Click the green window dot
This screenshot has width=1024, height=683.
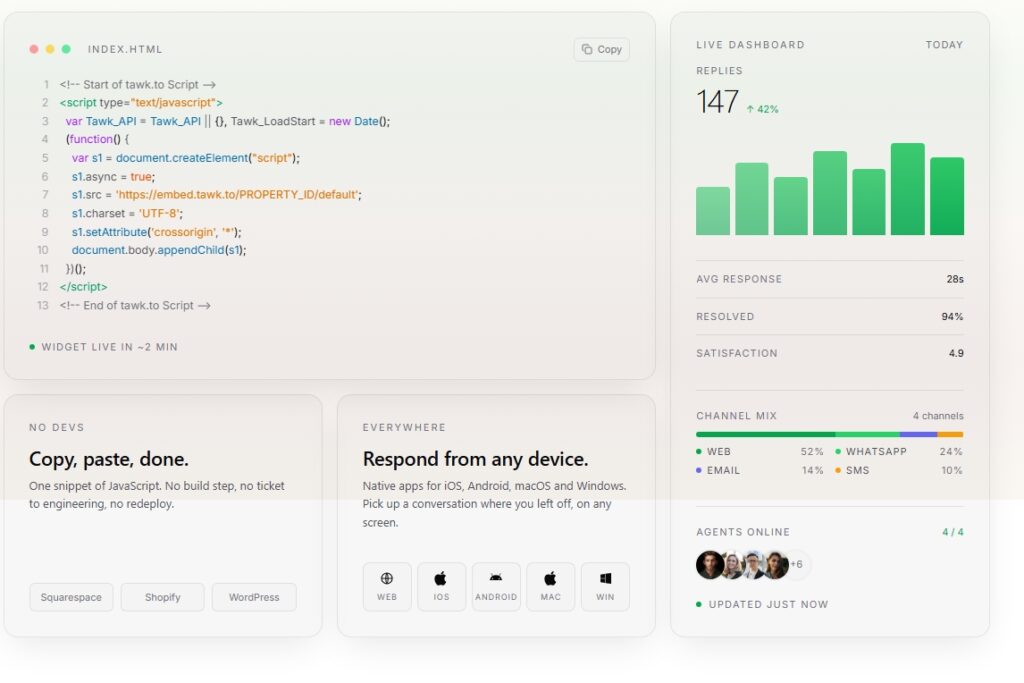(x=66, y=49)
